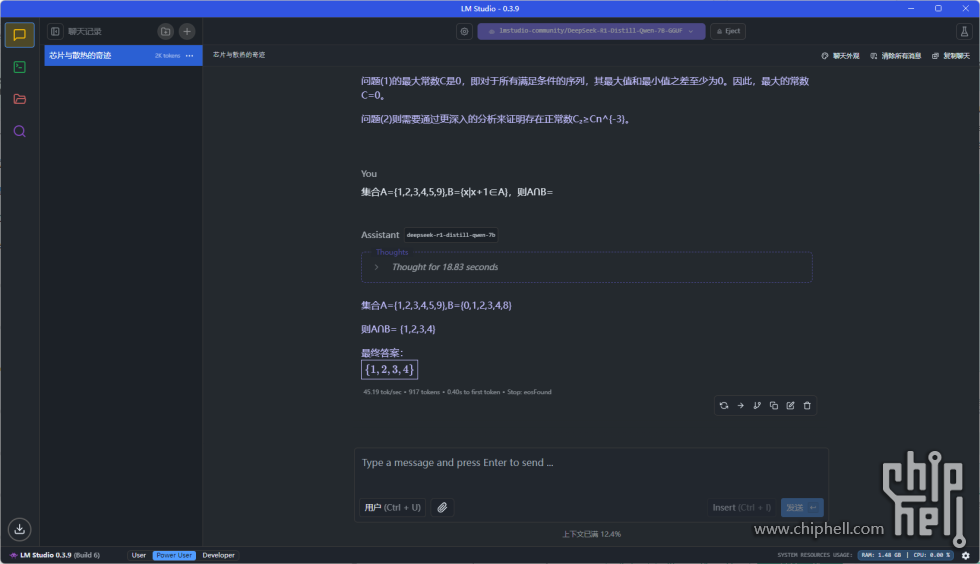Delete the assistant message
Screen dimensions: 980x564
807,405
